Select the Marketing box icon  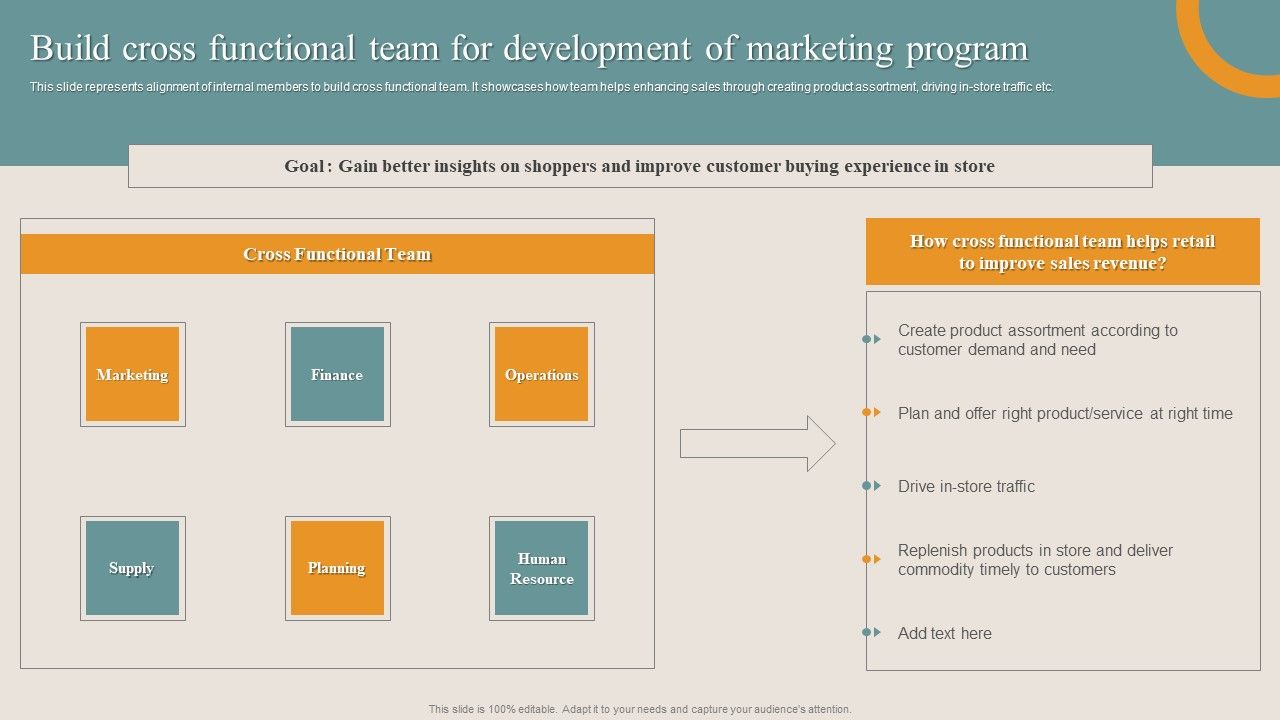pos(132,374)
